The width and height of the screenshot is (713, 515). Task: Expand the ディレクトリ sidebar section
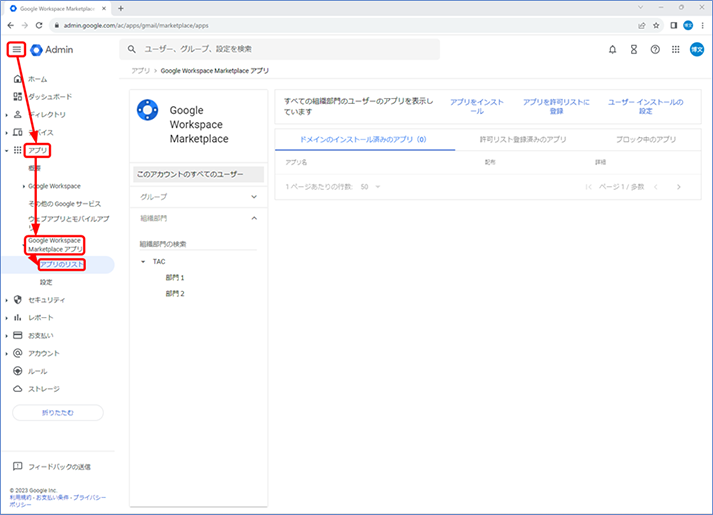[x=6, y=115]
